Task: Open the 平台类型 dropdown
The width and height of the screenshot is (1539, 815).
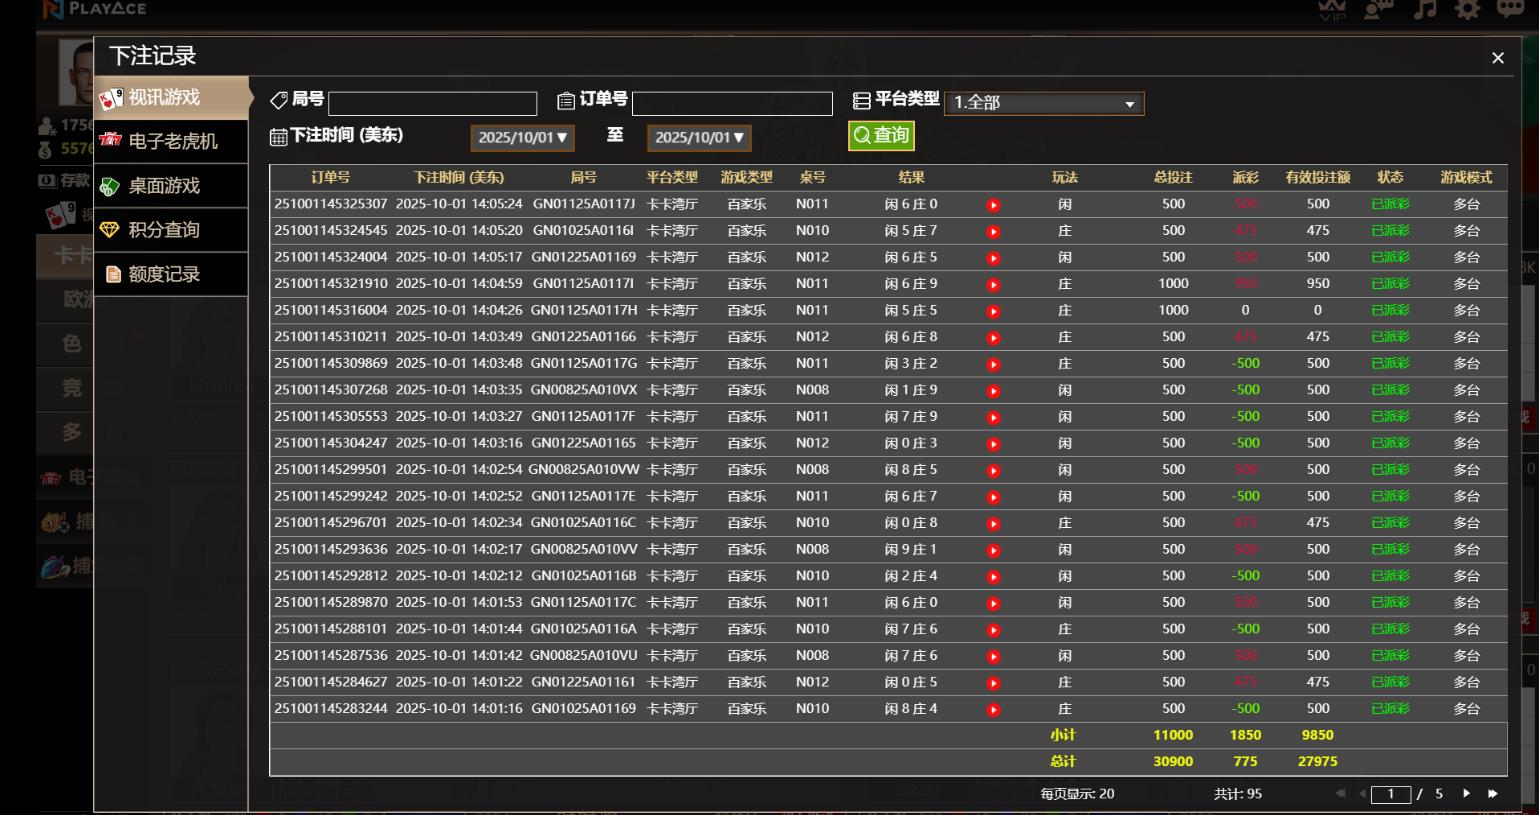Action: tap(1043, 103)
